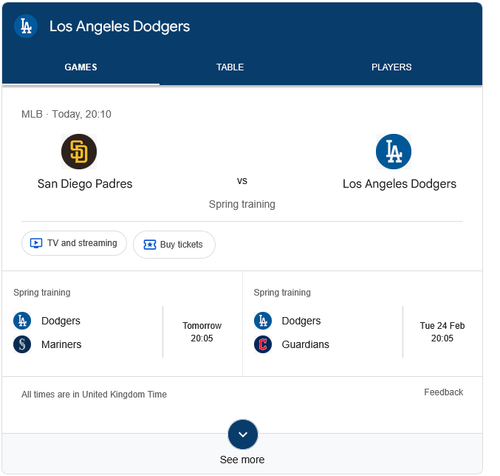Image resolution: width=500 pixels, height=476 pixels.
Task: Open the Los Angeles Dodgers header title
Action: pos(120,26)
